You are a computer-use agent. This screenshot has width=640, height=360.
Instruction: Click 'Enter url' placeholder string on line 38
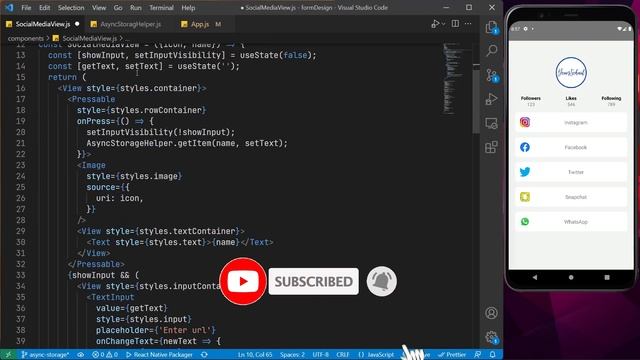[x=187, y=330]
